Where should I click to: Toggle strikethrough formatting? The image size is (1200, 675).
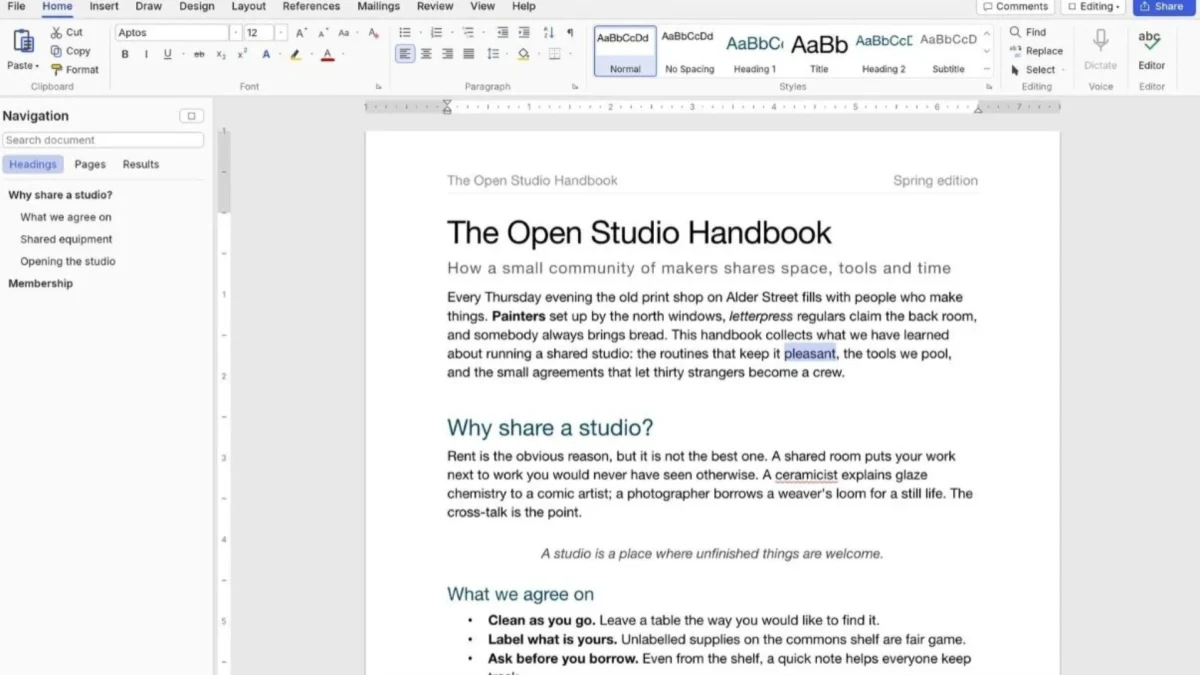199,54
